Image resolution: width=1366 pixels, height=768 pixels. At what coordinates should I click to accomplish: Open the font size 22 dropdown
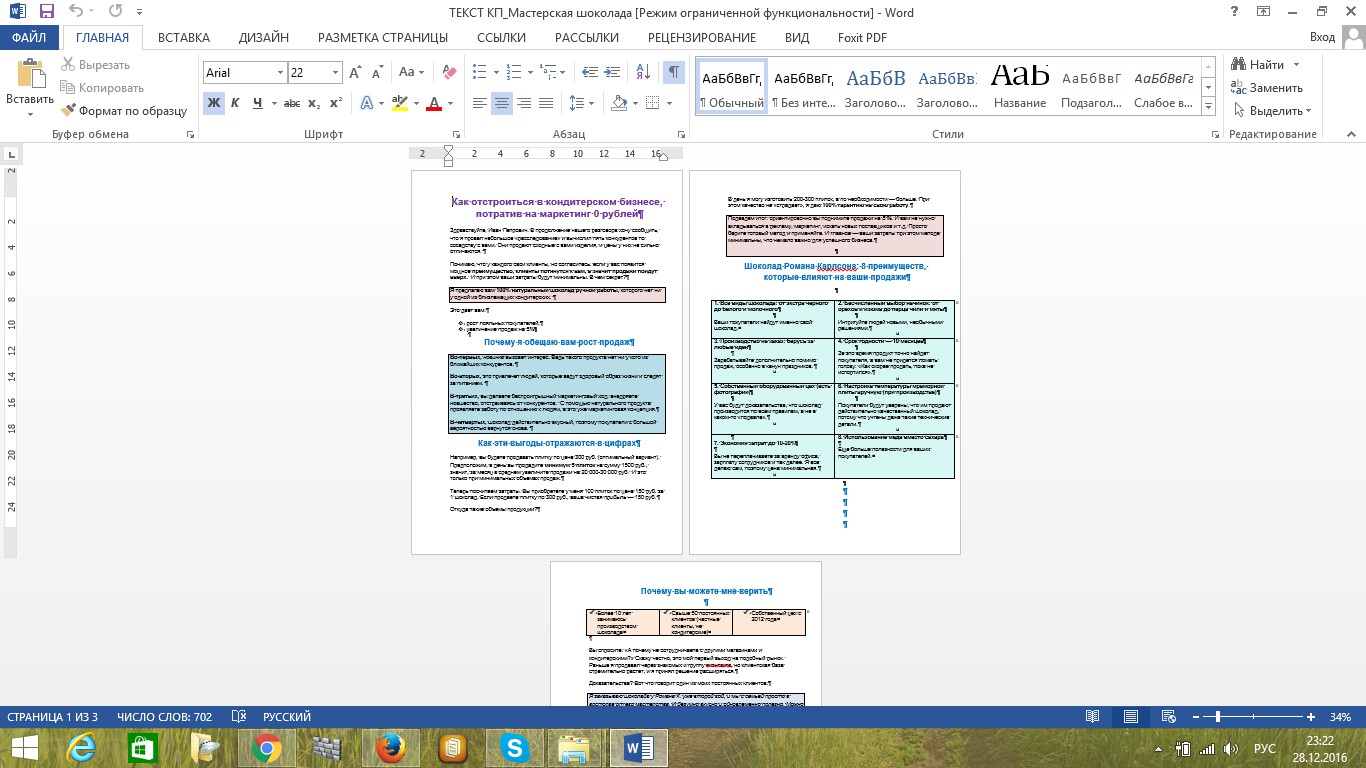334,73
